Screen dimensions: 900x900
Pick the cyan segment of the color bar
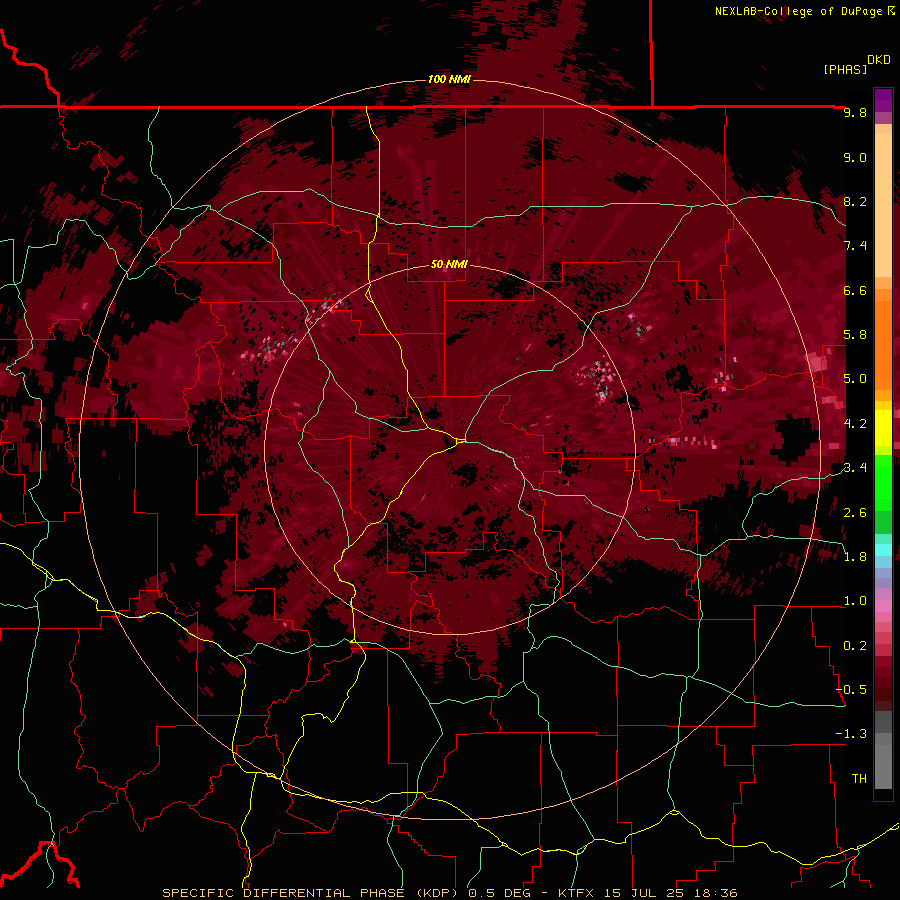point(883,550)
